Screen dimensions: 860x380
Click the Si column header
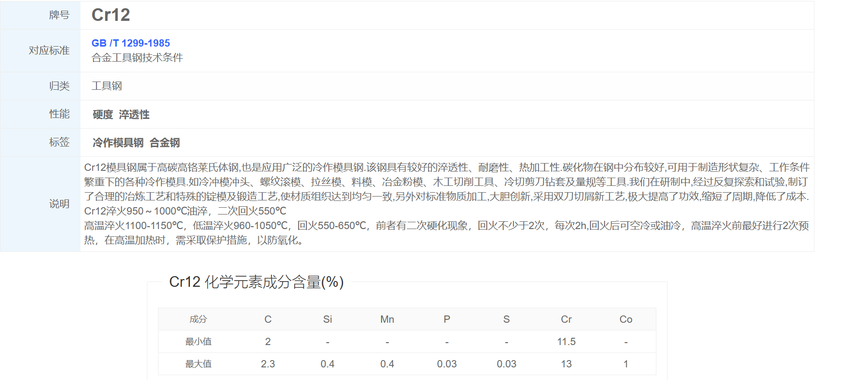[x=327, y=319]
